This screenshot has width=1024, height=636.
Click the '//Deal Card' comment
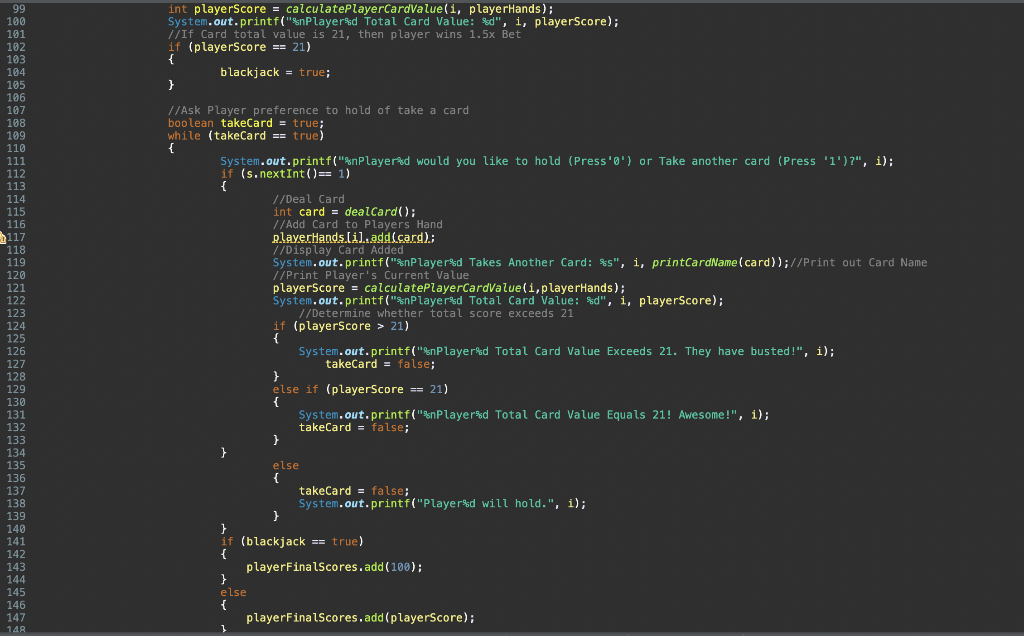308,199
